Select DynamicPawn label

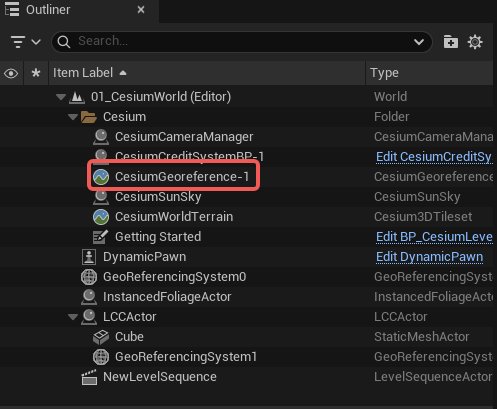[144, 257]
